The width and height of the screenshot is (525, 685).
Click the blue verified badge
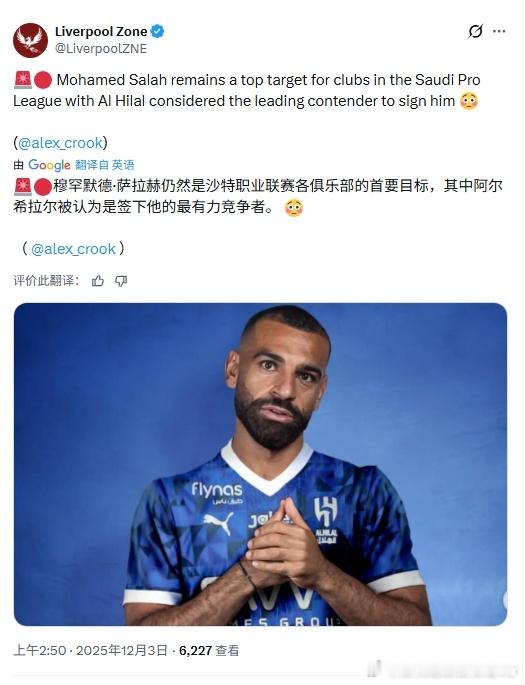click(157, 31)
